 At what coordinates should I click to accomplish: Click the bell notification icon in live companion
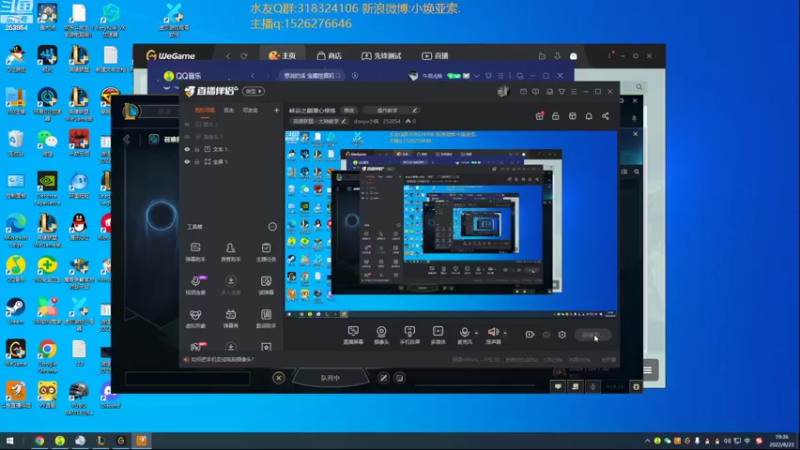pos(589,116)
